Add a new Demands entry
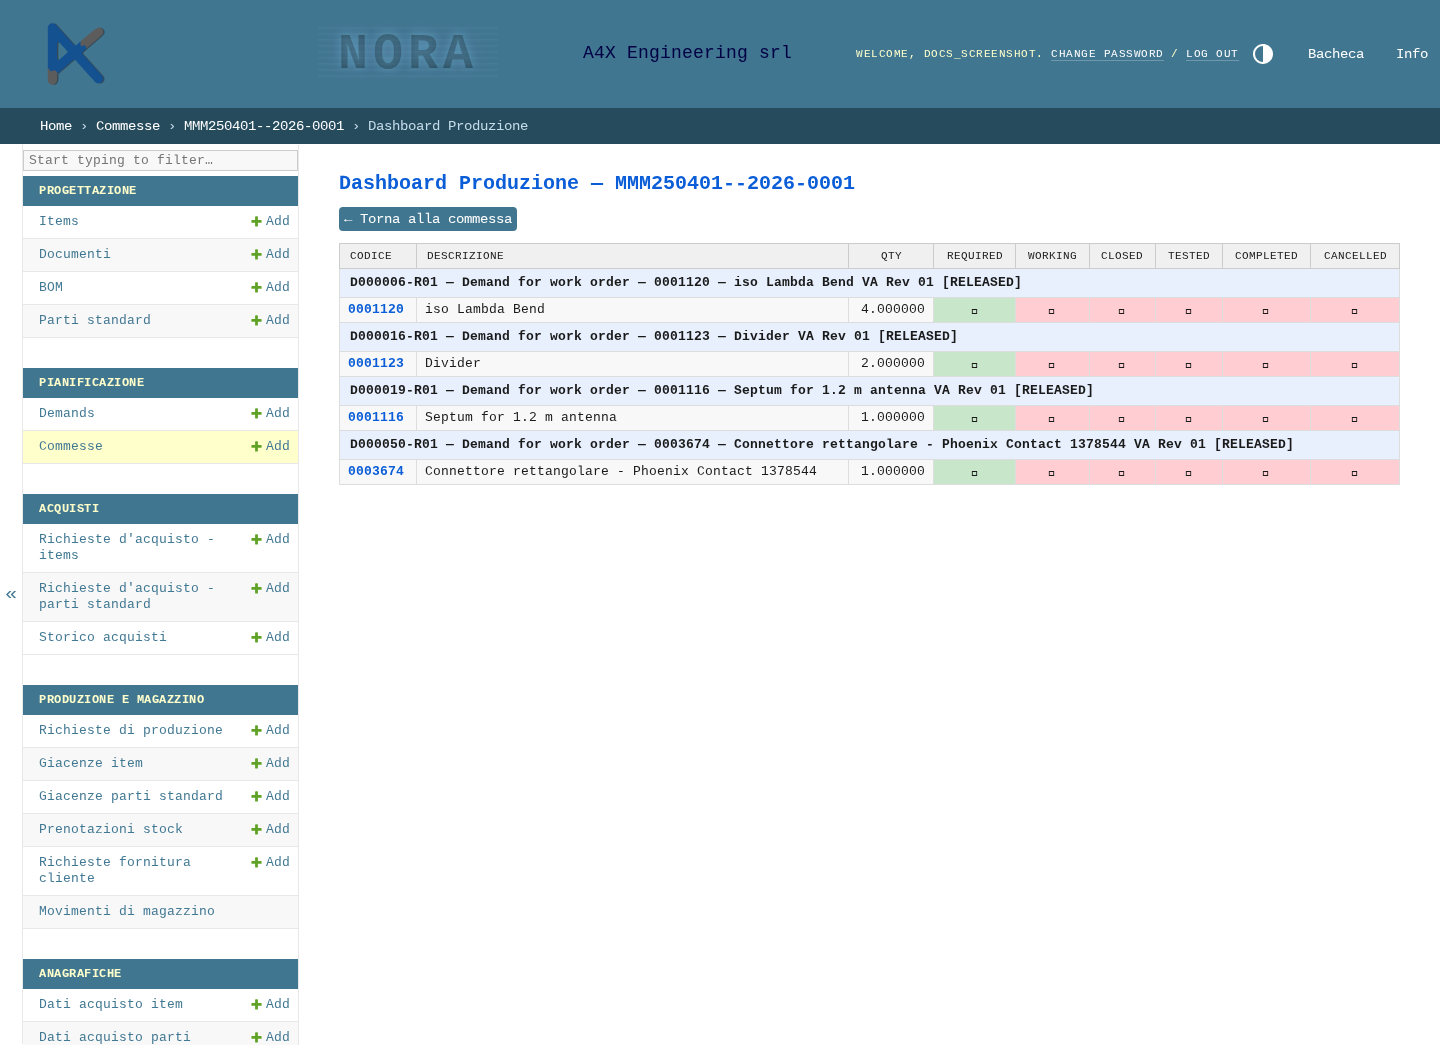 click(270, 413)
